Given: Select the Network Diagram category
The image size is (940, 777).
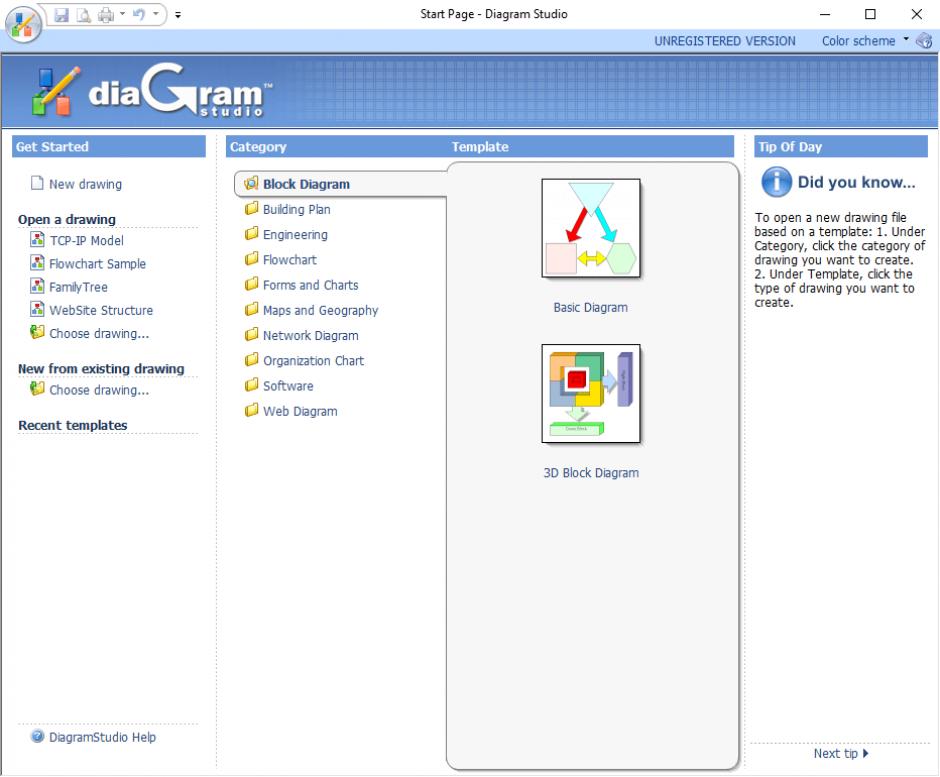Looking at the screenshot, I should 310,336.
